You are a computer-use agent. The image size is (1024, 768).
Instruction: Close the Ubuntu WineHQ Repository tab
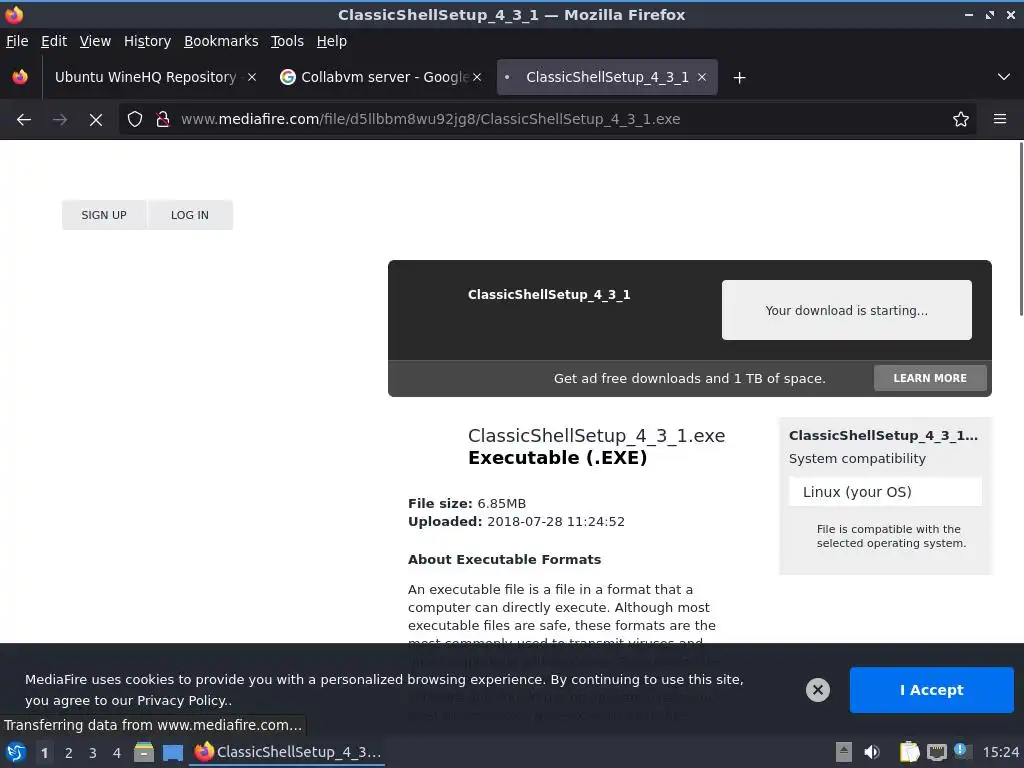251,77
